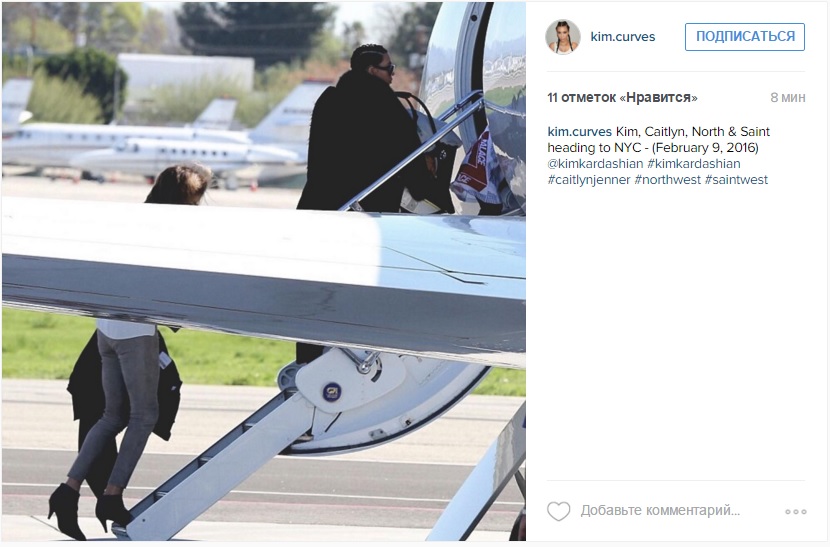
Task: Click the ПОДПИСАТЬСЯ follow button
Action: (x=745, y=37)
